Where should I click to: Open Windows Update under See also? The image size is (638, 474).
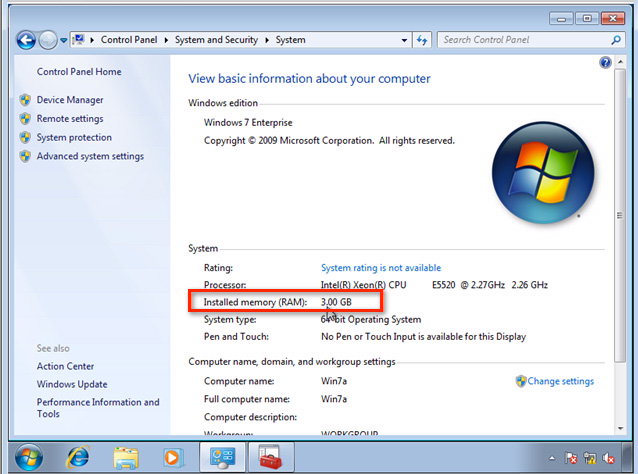(x=72, y=384)
